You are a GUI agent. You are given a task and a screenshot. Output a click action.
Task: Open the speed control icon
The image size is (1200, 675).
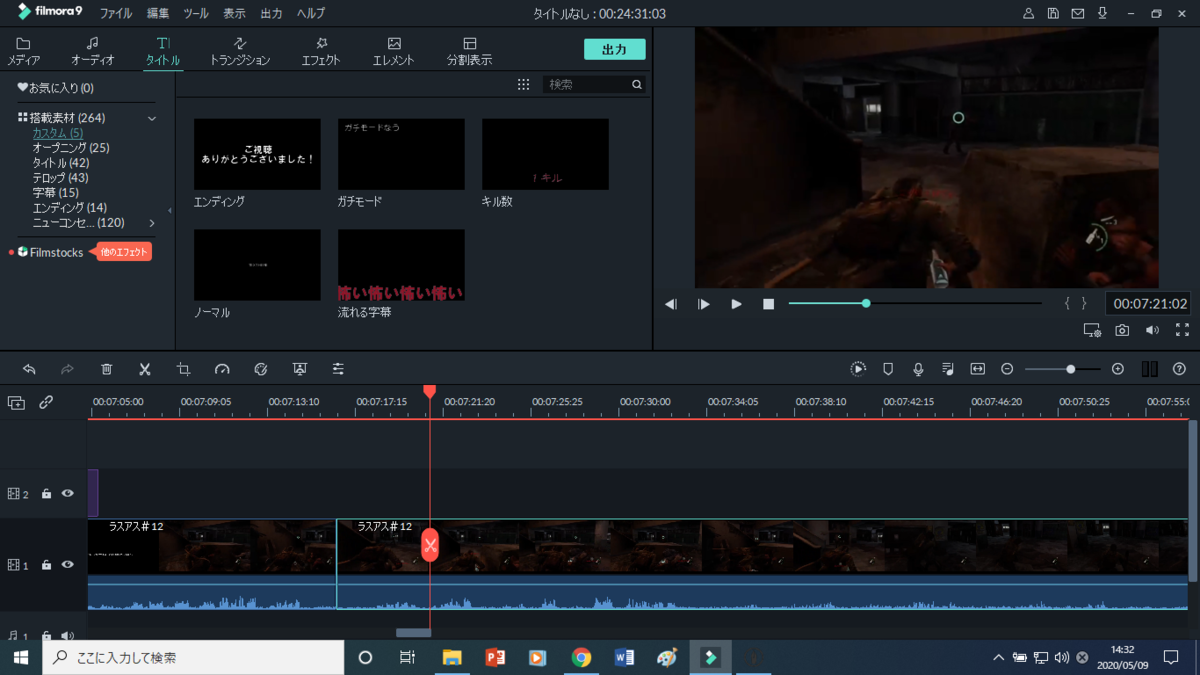tap(222, 369)
